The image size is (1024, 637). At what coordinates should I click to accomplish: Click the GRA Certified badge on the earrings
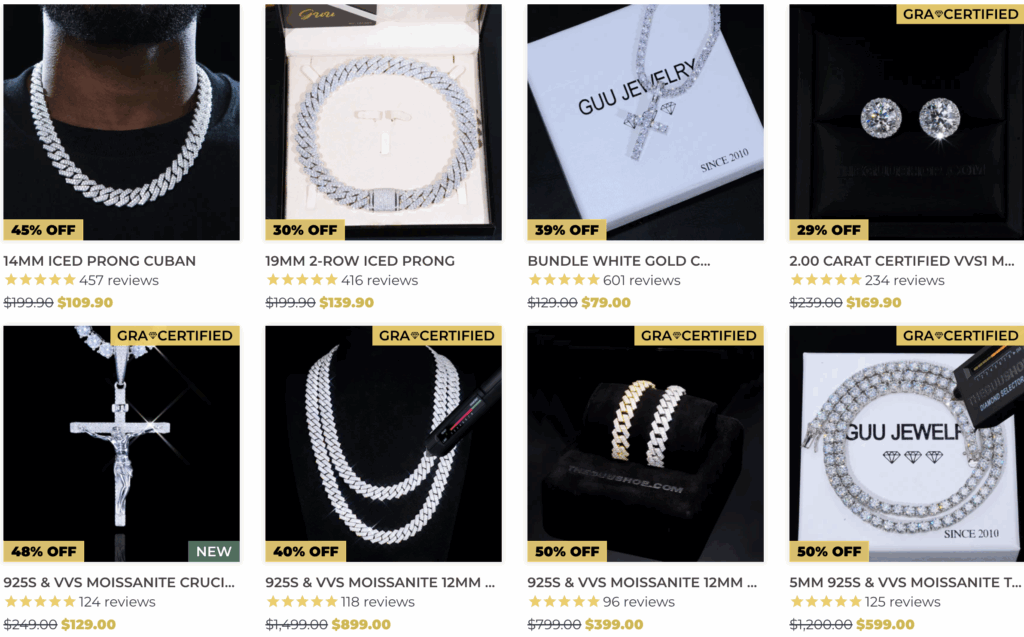960,14
